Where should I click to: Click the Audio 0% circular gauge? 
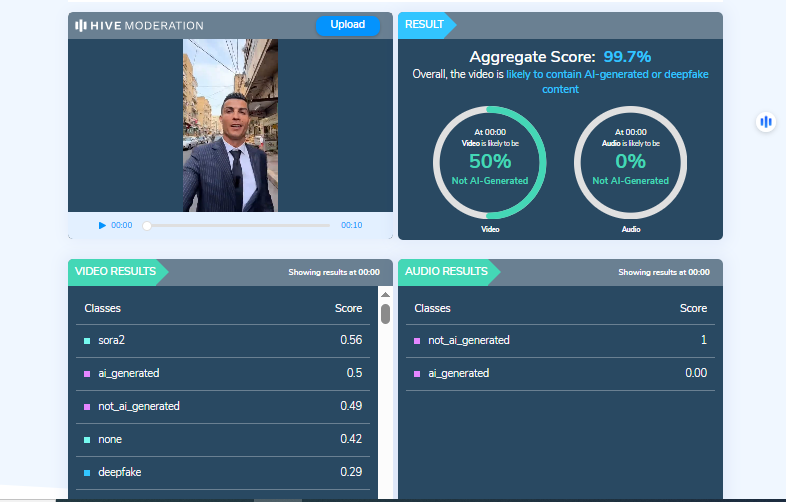pyautogui.click(x=630, y=161)
